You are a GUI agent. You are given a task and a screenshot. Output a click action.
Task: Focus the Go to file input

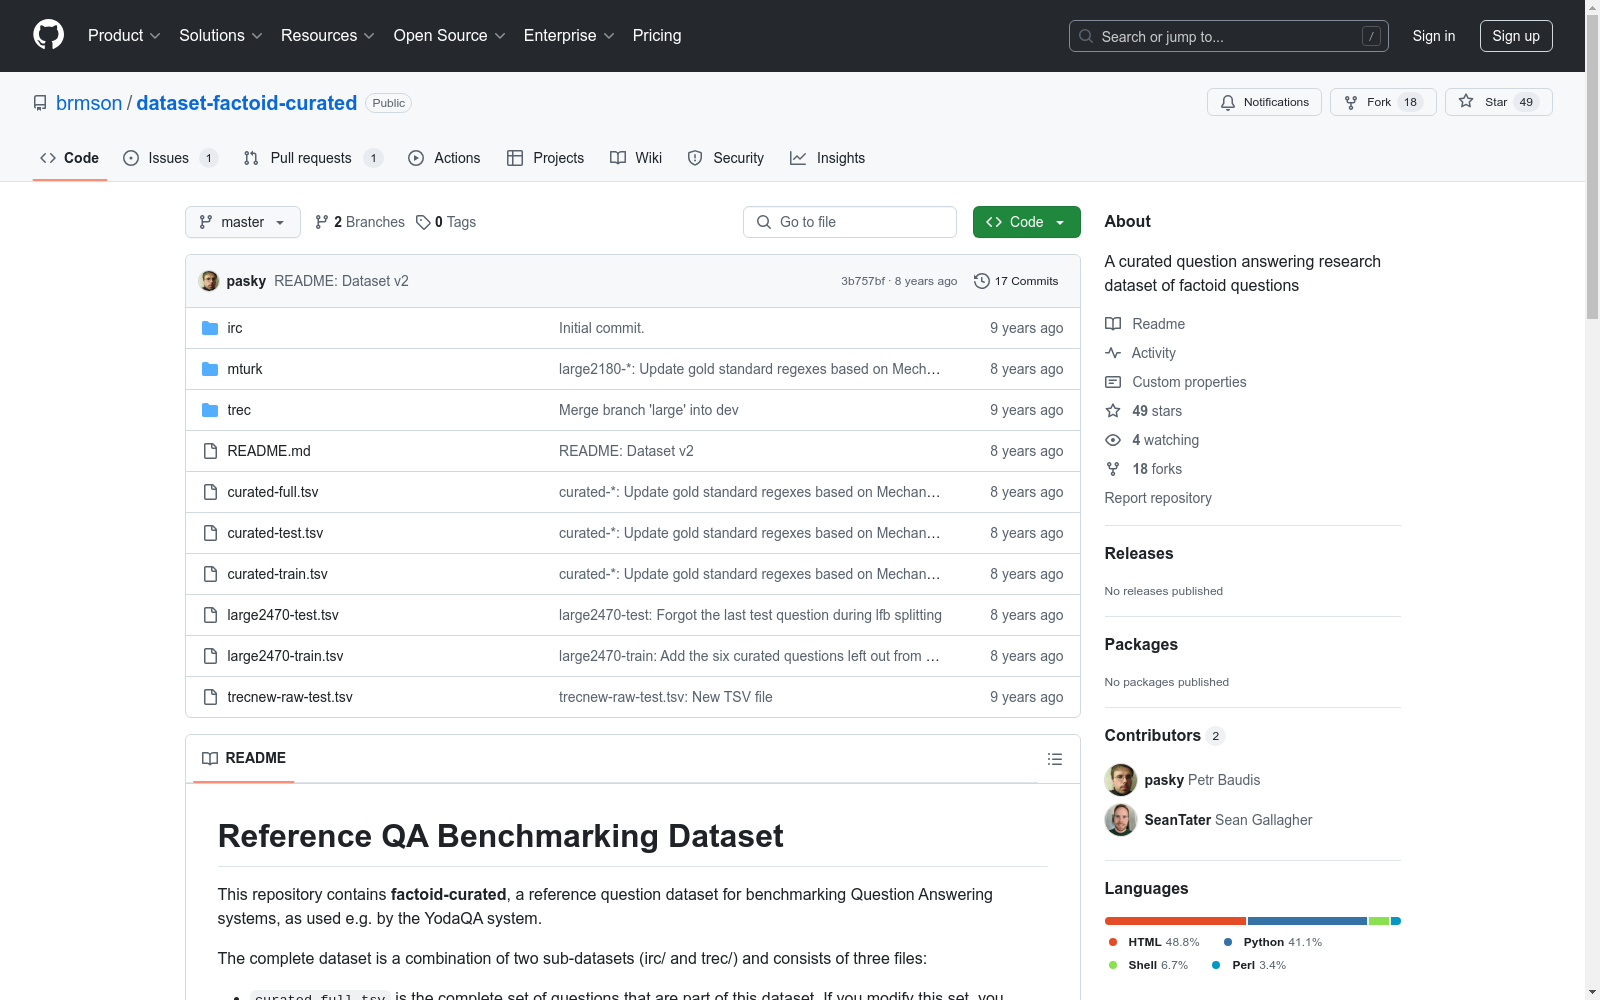point(850,222)
